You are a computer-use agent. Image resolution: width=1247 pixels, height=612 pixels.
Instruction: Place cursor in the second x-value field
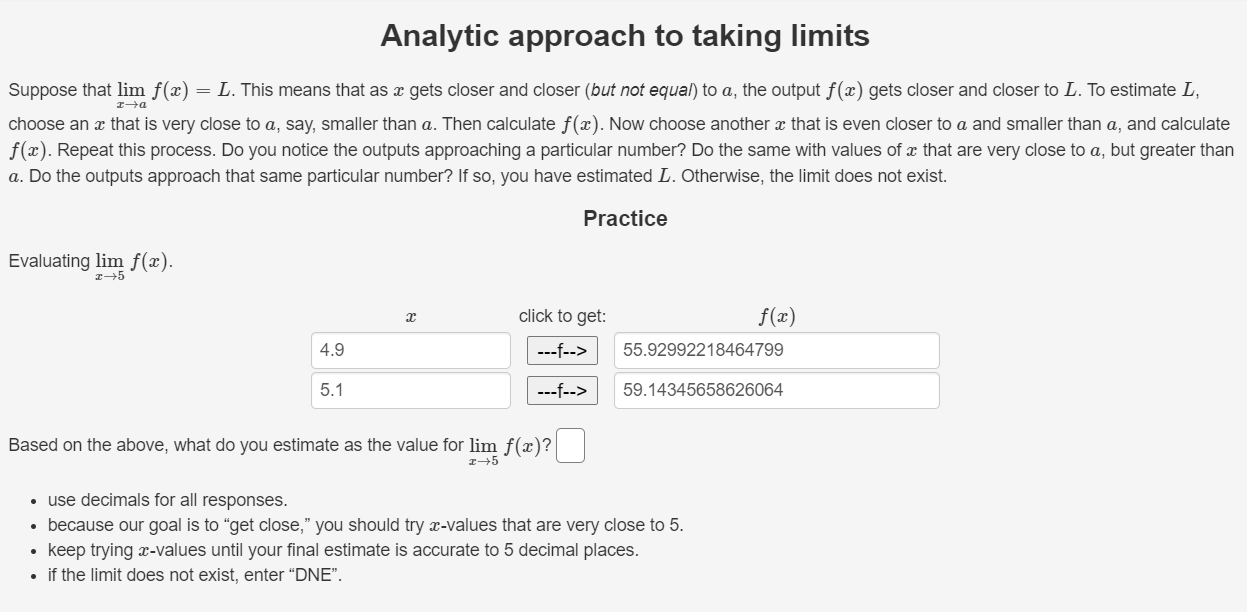coord(410,390)
